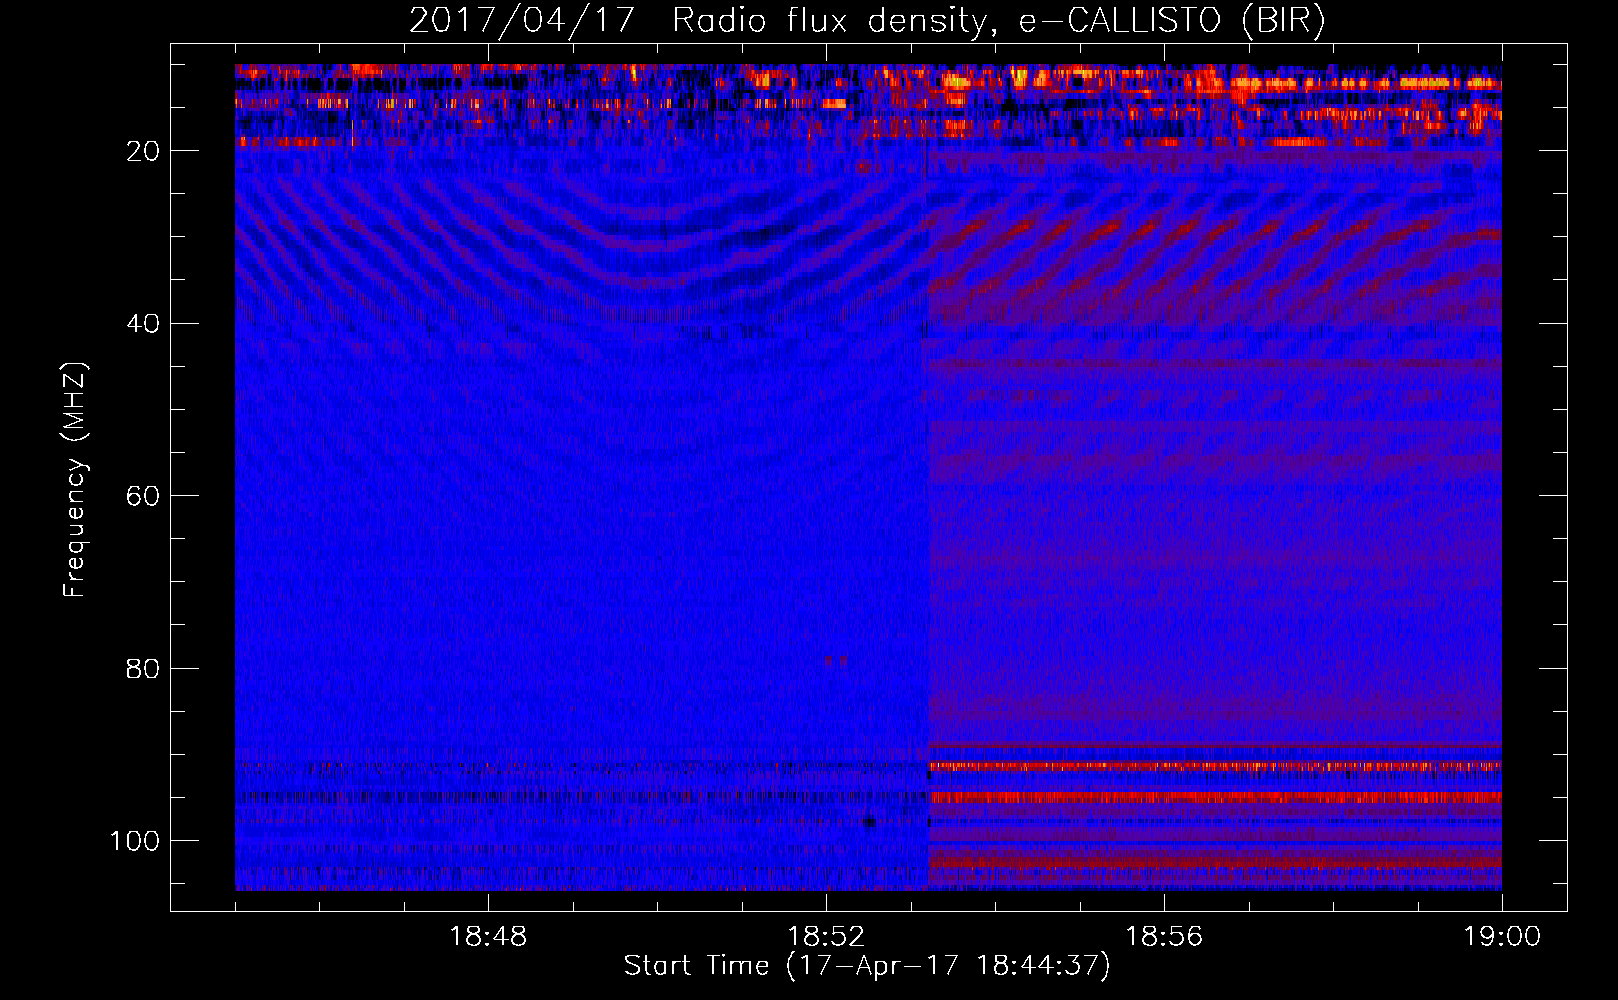Click the '19:00' time tick label
The image size is (1618, 1000).
pos(1502,937)
